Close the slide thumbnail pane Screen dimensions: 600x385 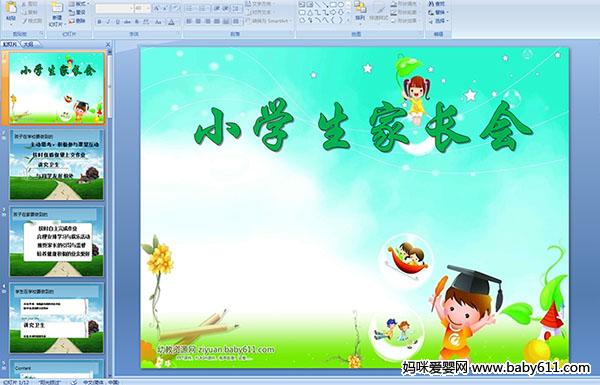[108, 44]
